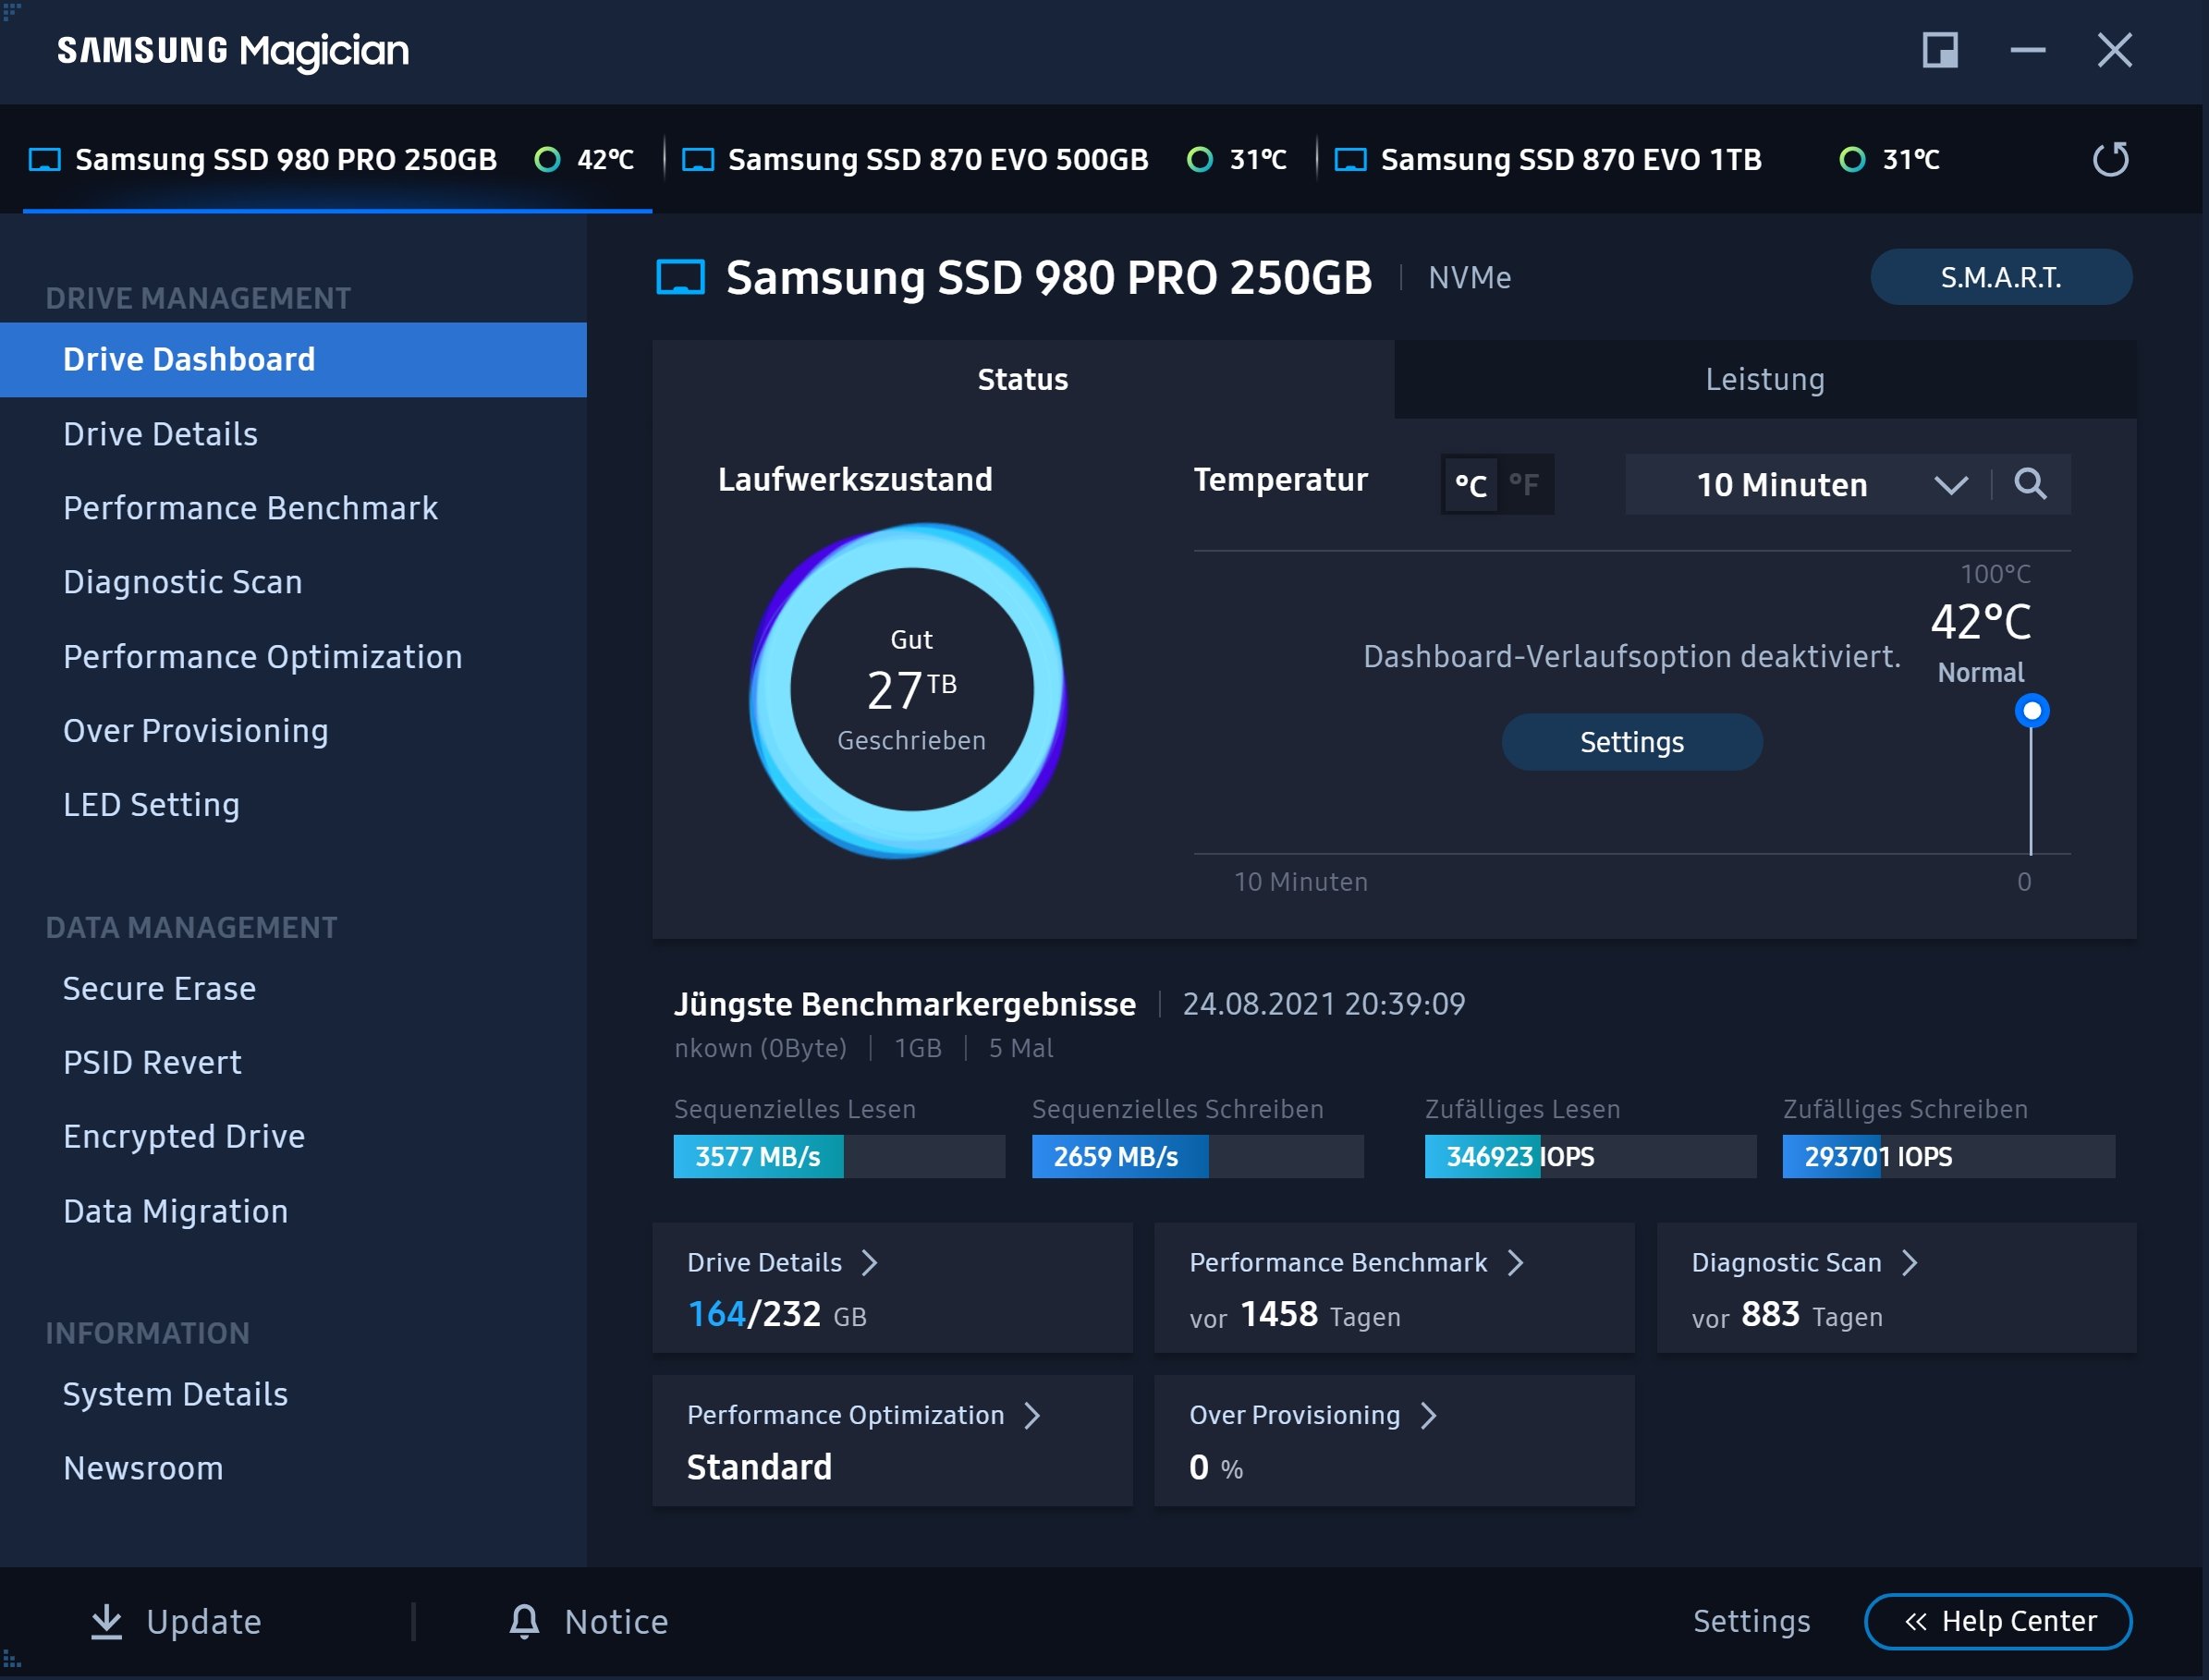
Task: Switch temperature unit to Fahrenheit
Action: tap(1524, 485)
